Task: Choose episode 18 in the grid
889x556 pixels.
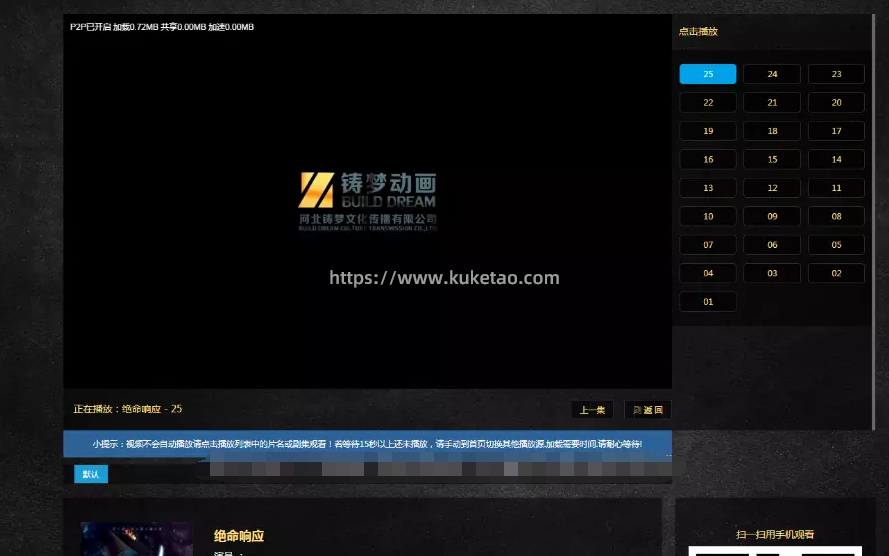Action: 772,131
